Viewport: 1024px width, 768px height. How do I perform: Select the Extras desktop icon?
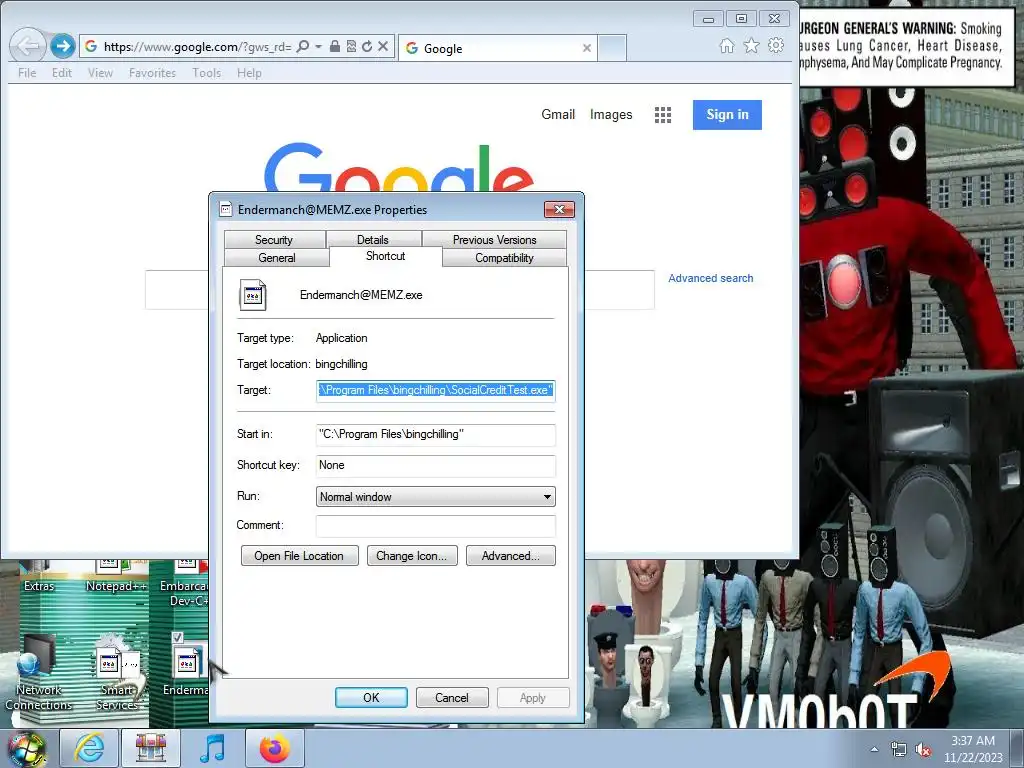pyautogui.click(x=39, y=577)
